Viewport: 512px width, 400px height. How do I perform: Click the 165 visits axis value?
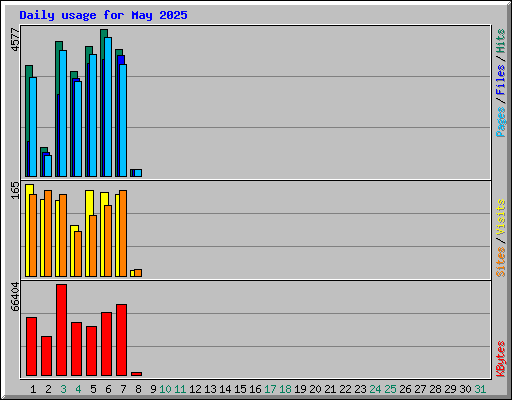[x=15, y=190]
